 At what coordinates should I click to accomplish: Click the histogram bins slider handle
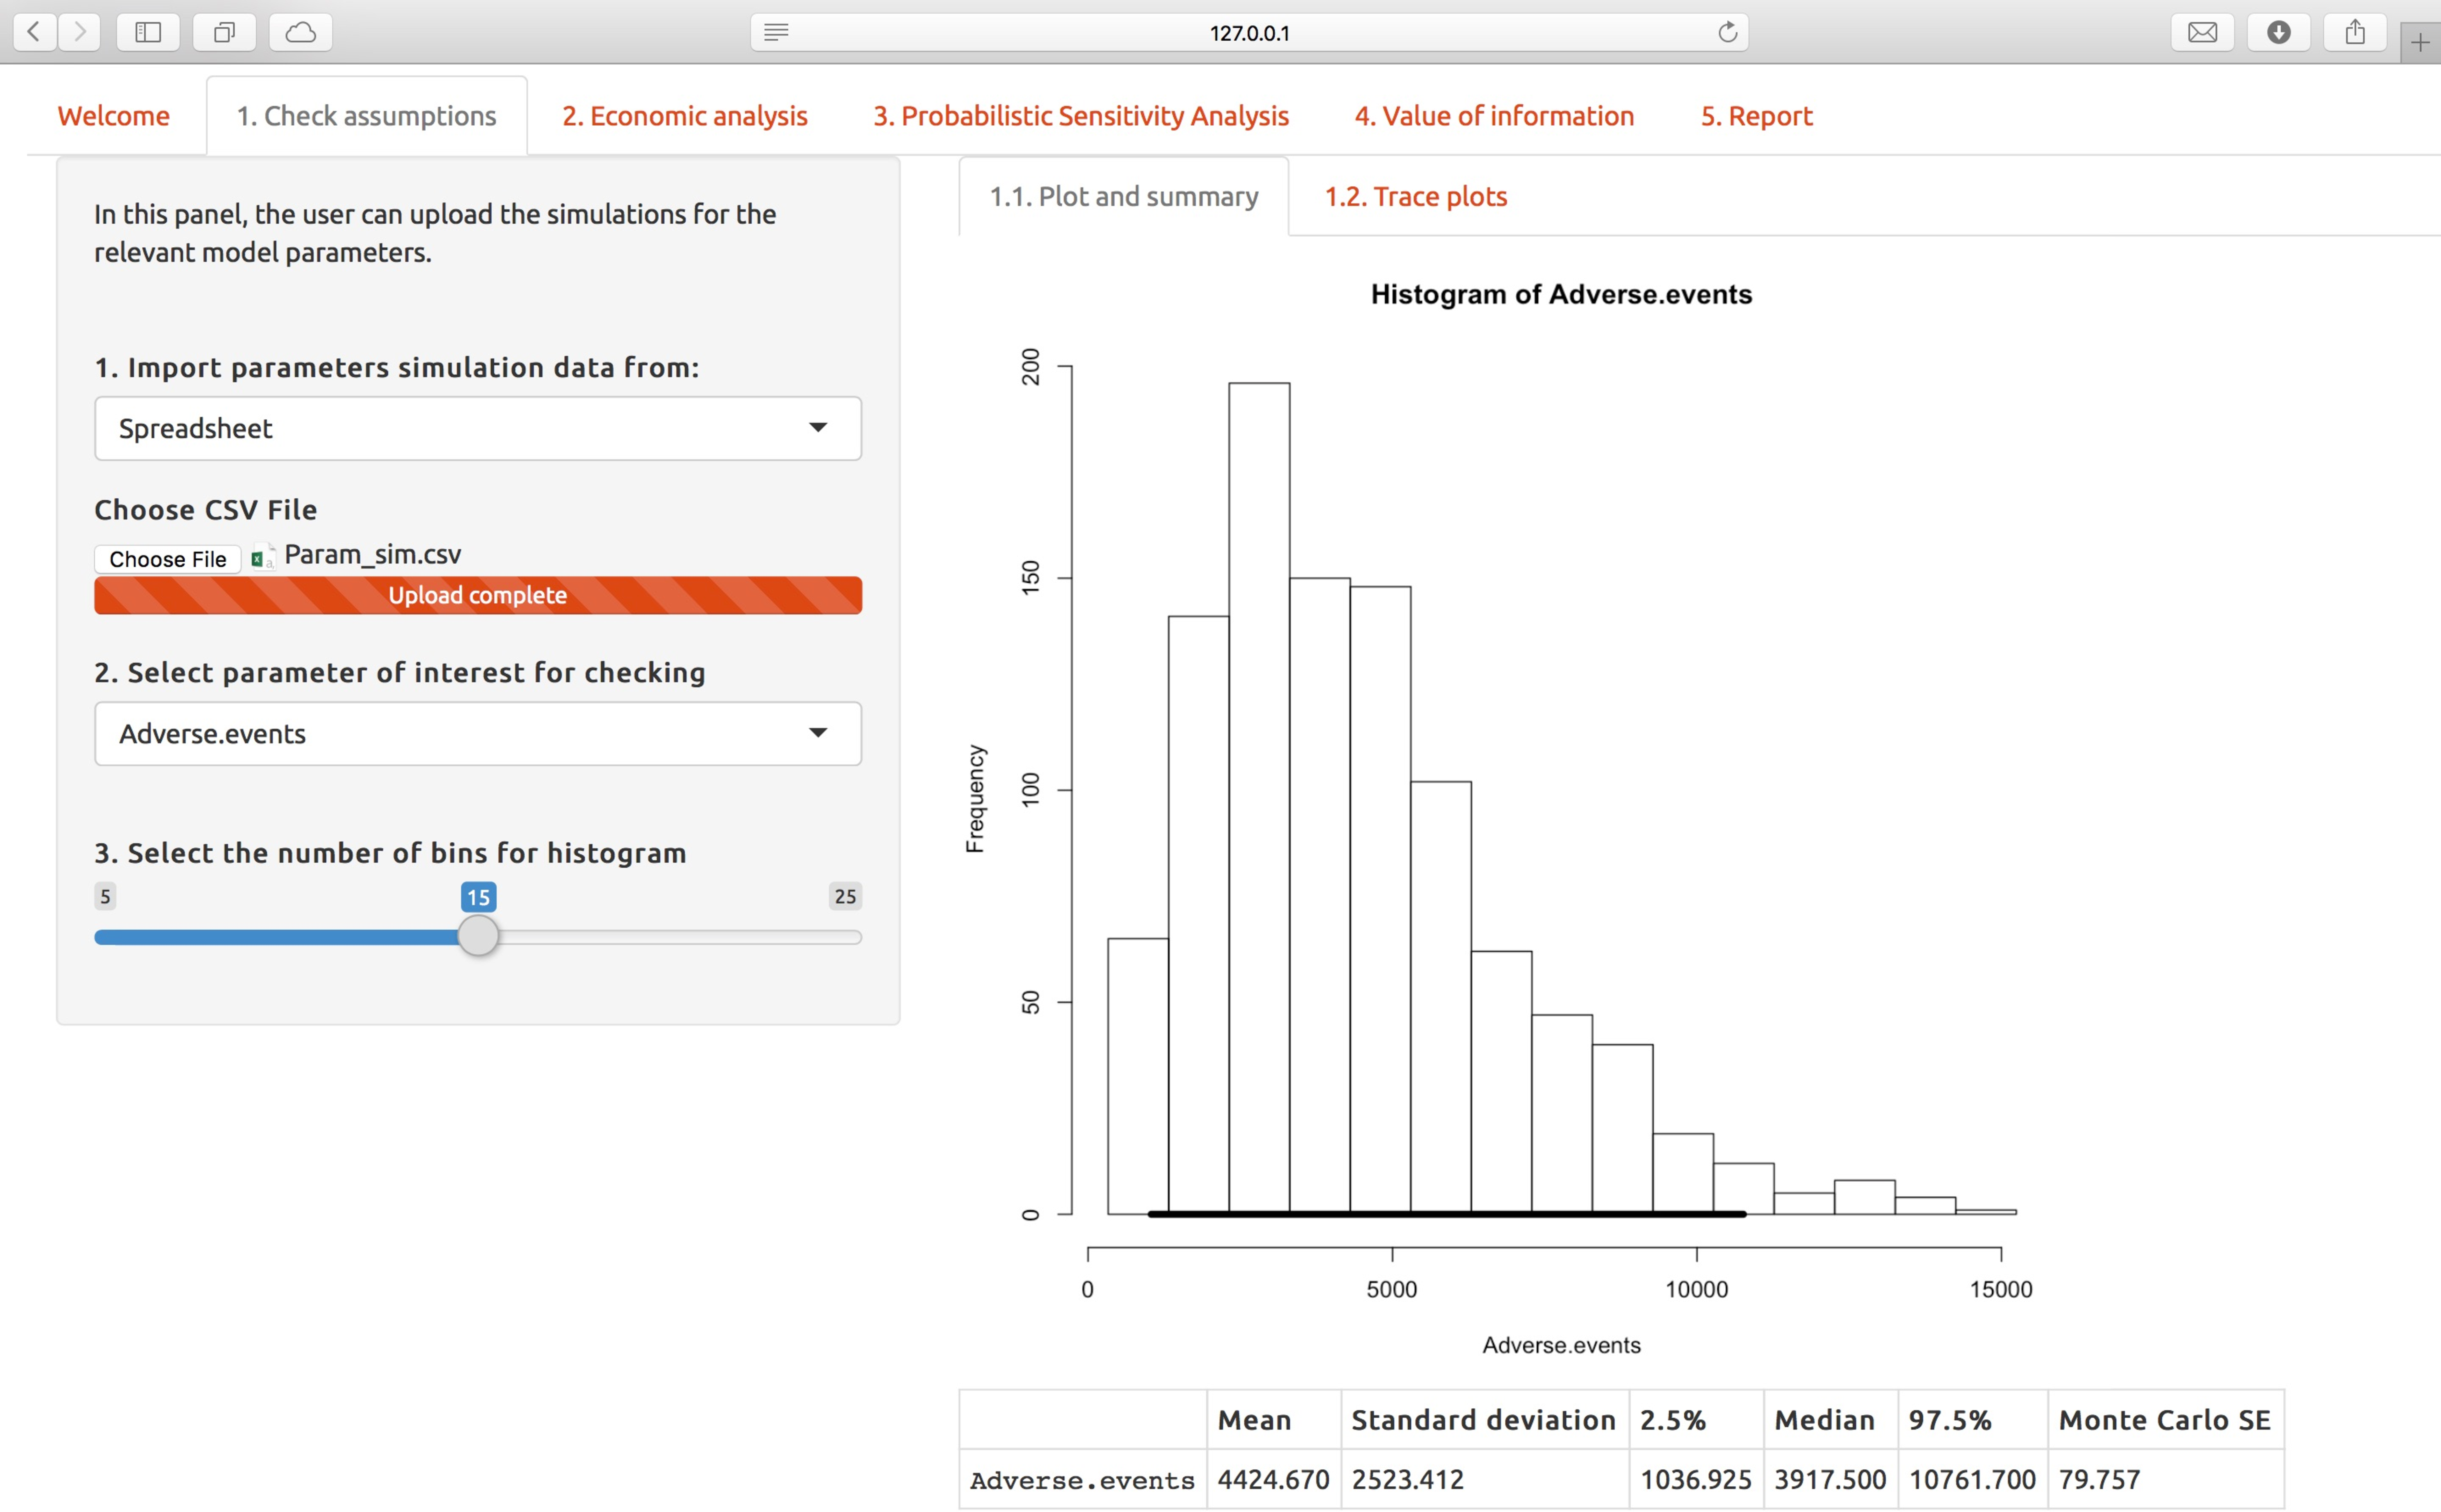pos(478,937)
